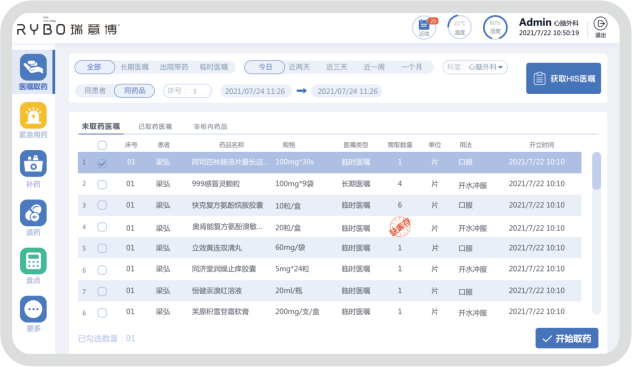The height and width of the screenshot is (367, 632).
Task: Check the 同济堂润燥止痒胶囊 row checkbox
Action: click(x=102, y=270)
